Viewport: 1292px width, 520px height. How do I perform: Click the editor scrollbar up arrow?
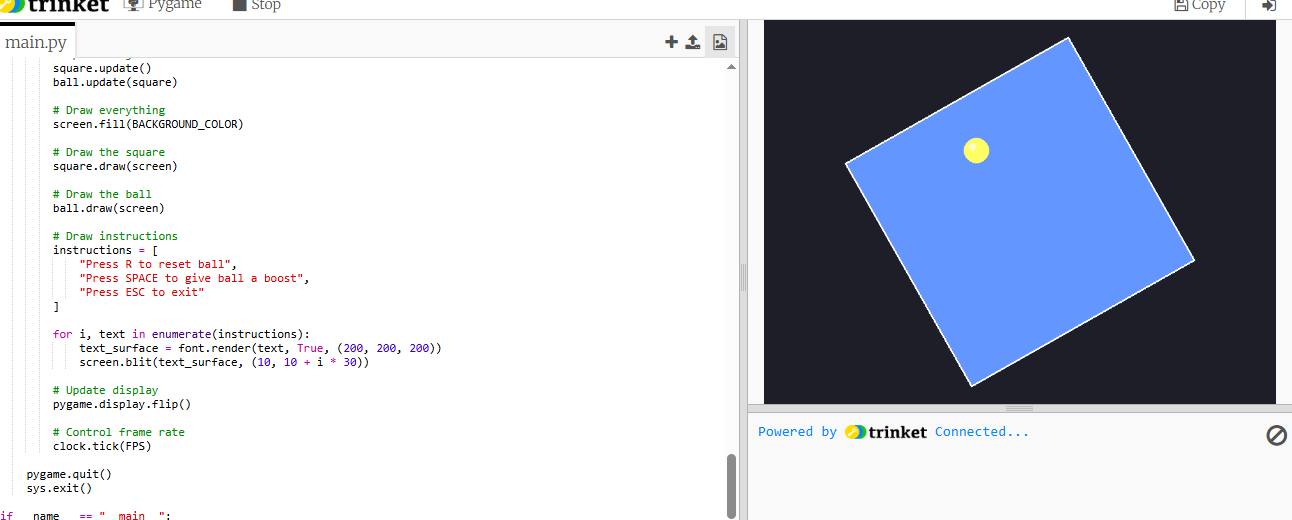click(x=730, y=67)
